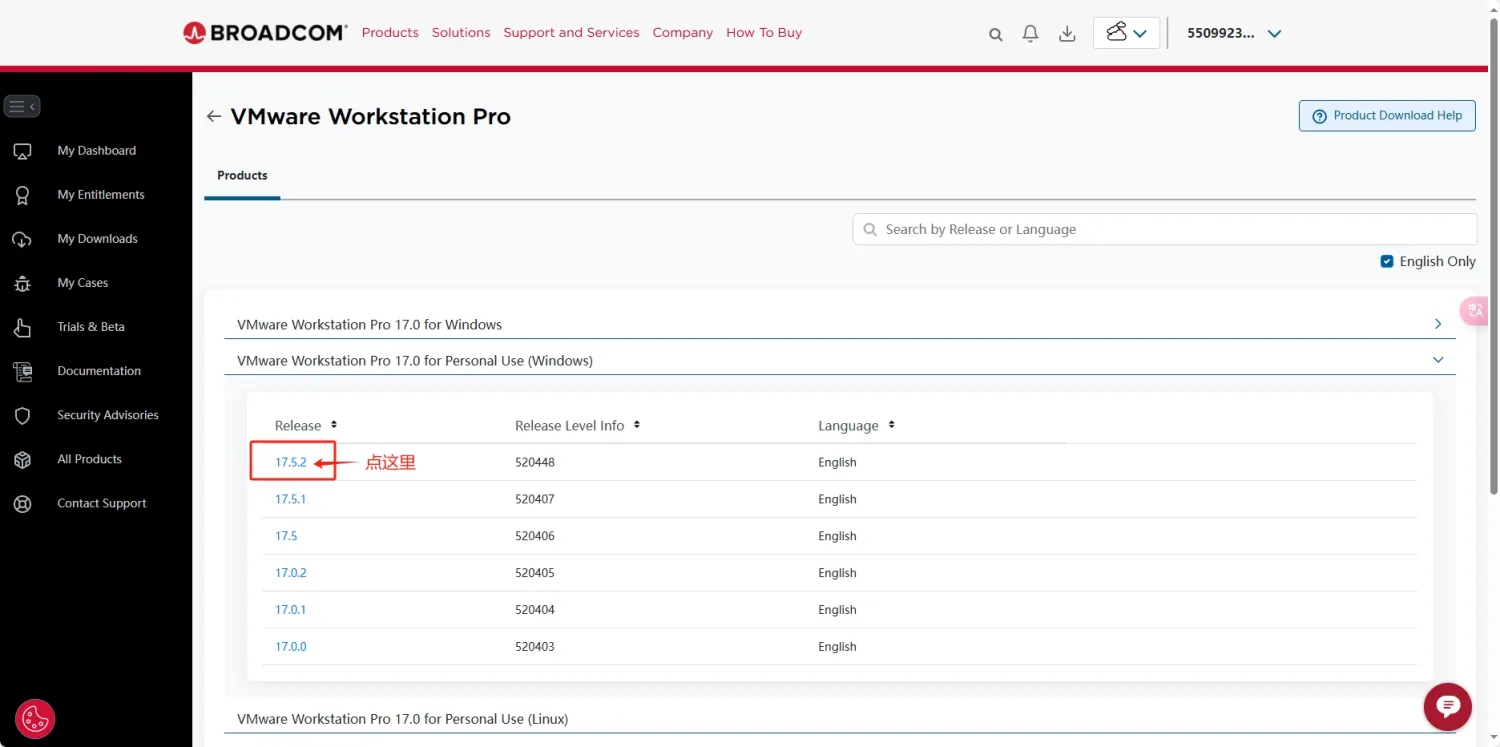
Task: Open Contact Support in sidebar
Action: click(102, 503)
